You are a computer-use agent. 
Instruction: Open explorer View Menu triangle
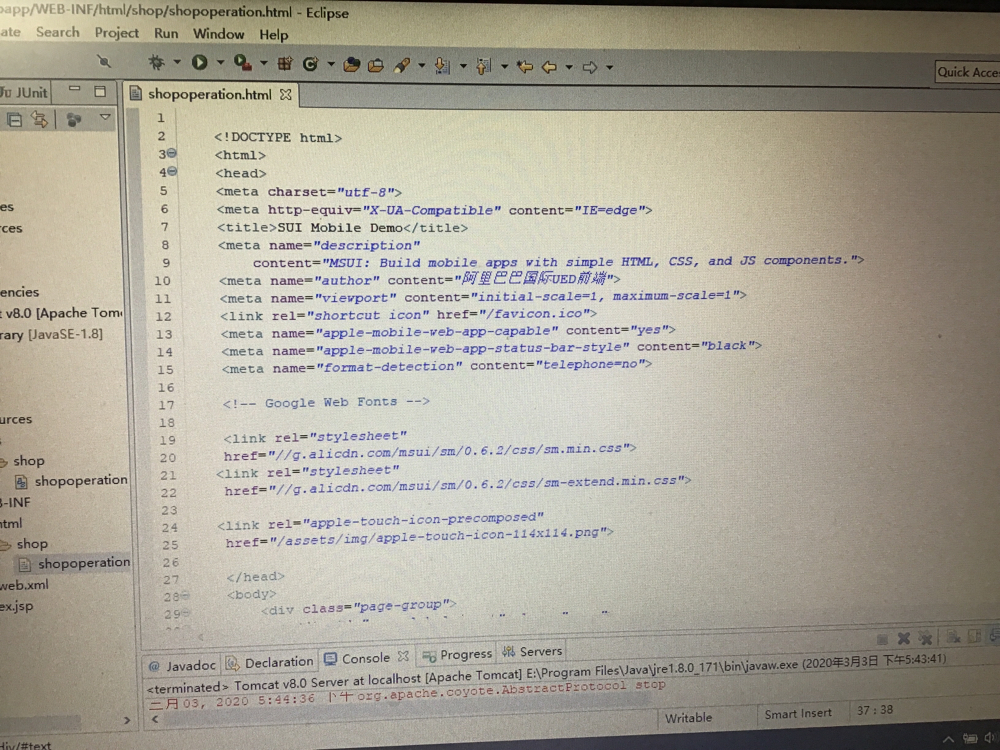105,118
